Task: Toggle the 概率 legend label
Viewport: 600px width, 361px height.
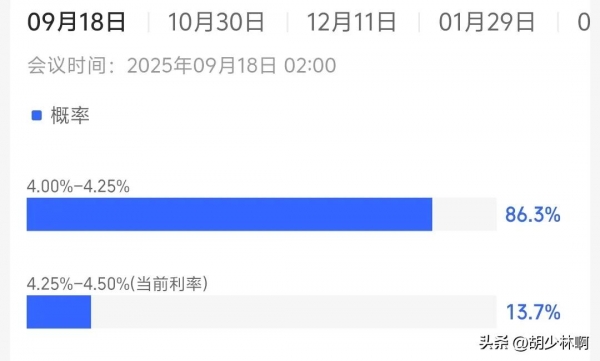Action: tap(70, 115)
